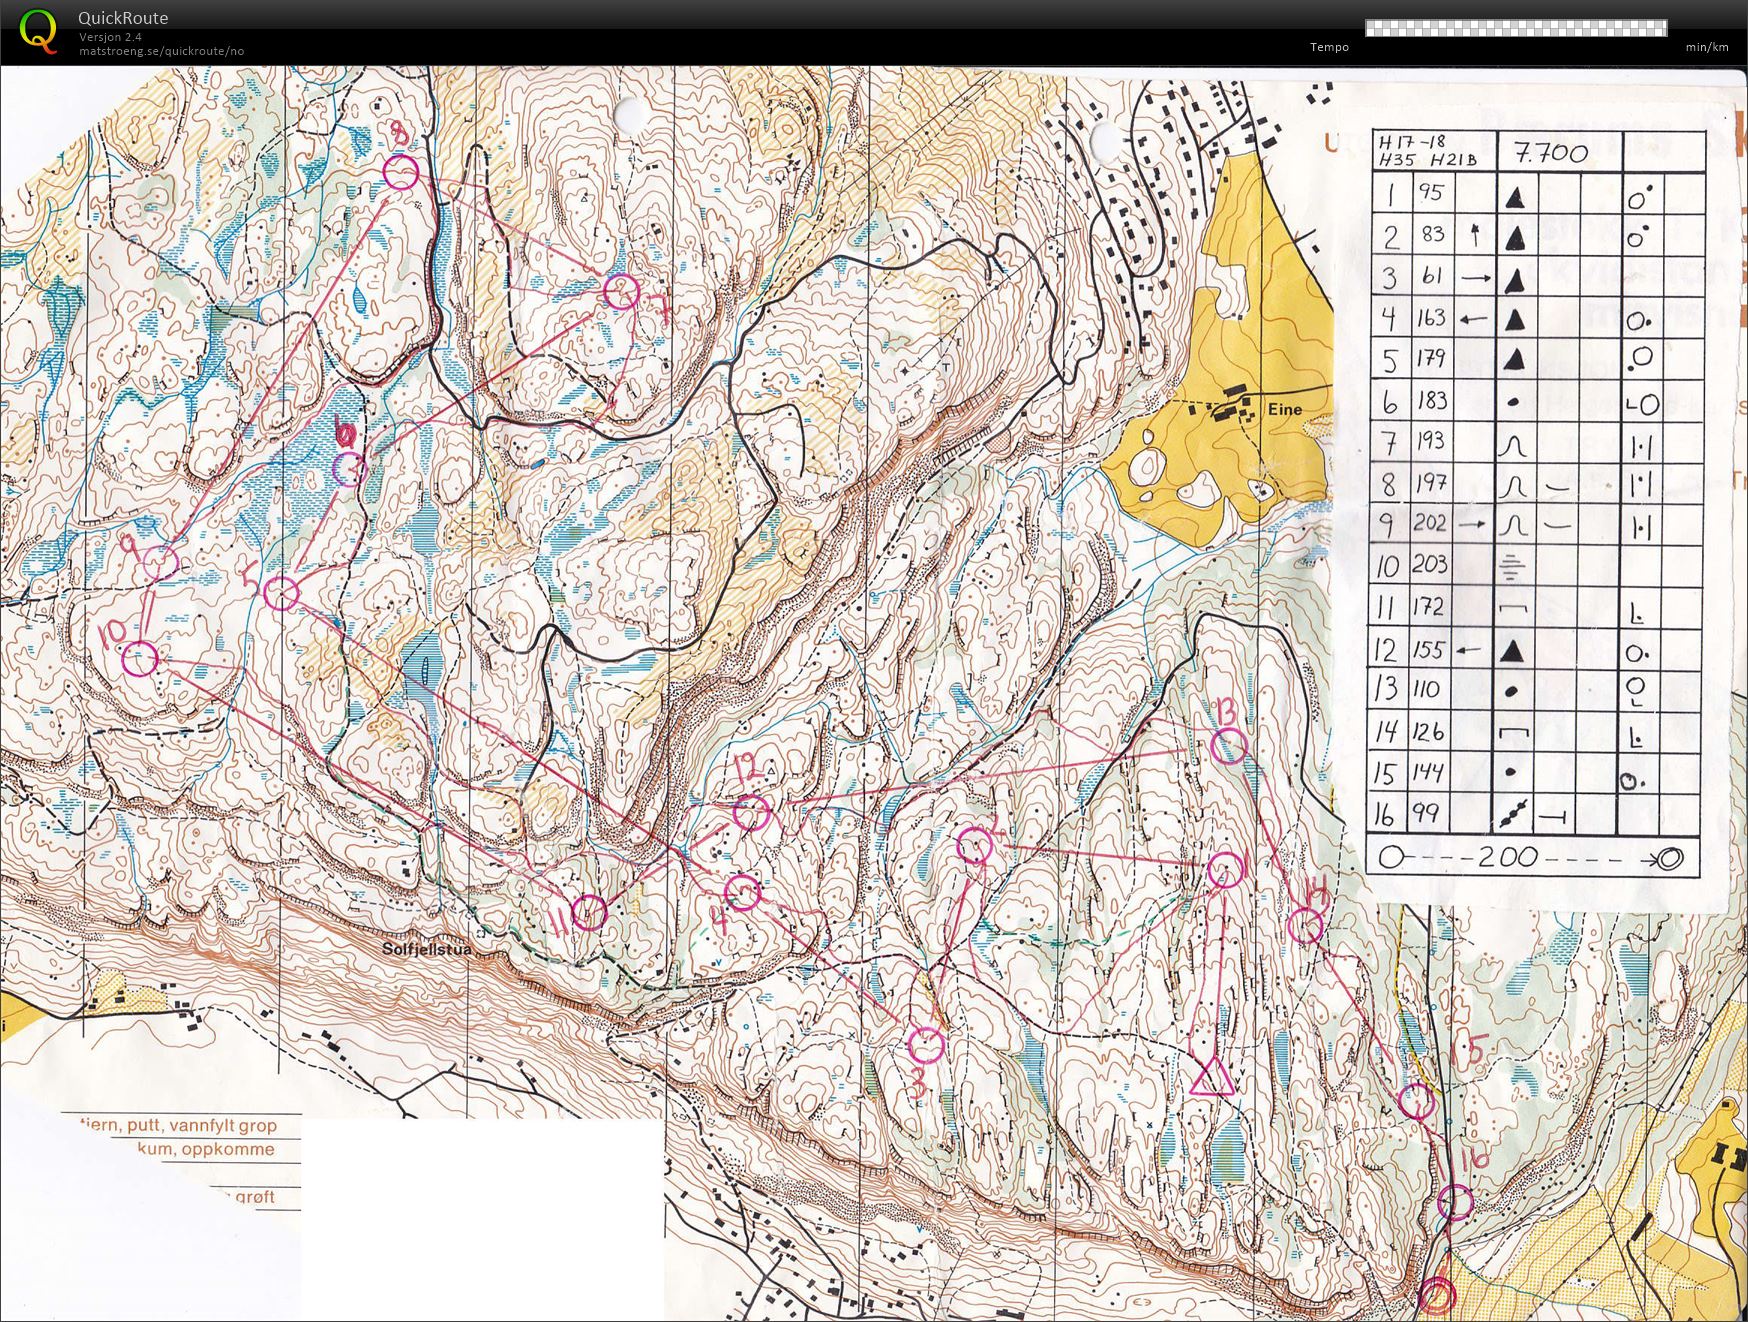The width and height of the screenshot is (1748, 1322).
Task: Click legend text 'tjern, putt, vannfylt grop'
Action: click(x=178, y=1125)
